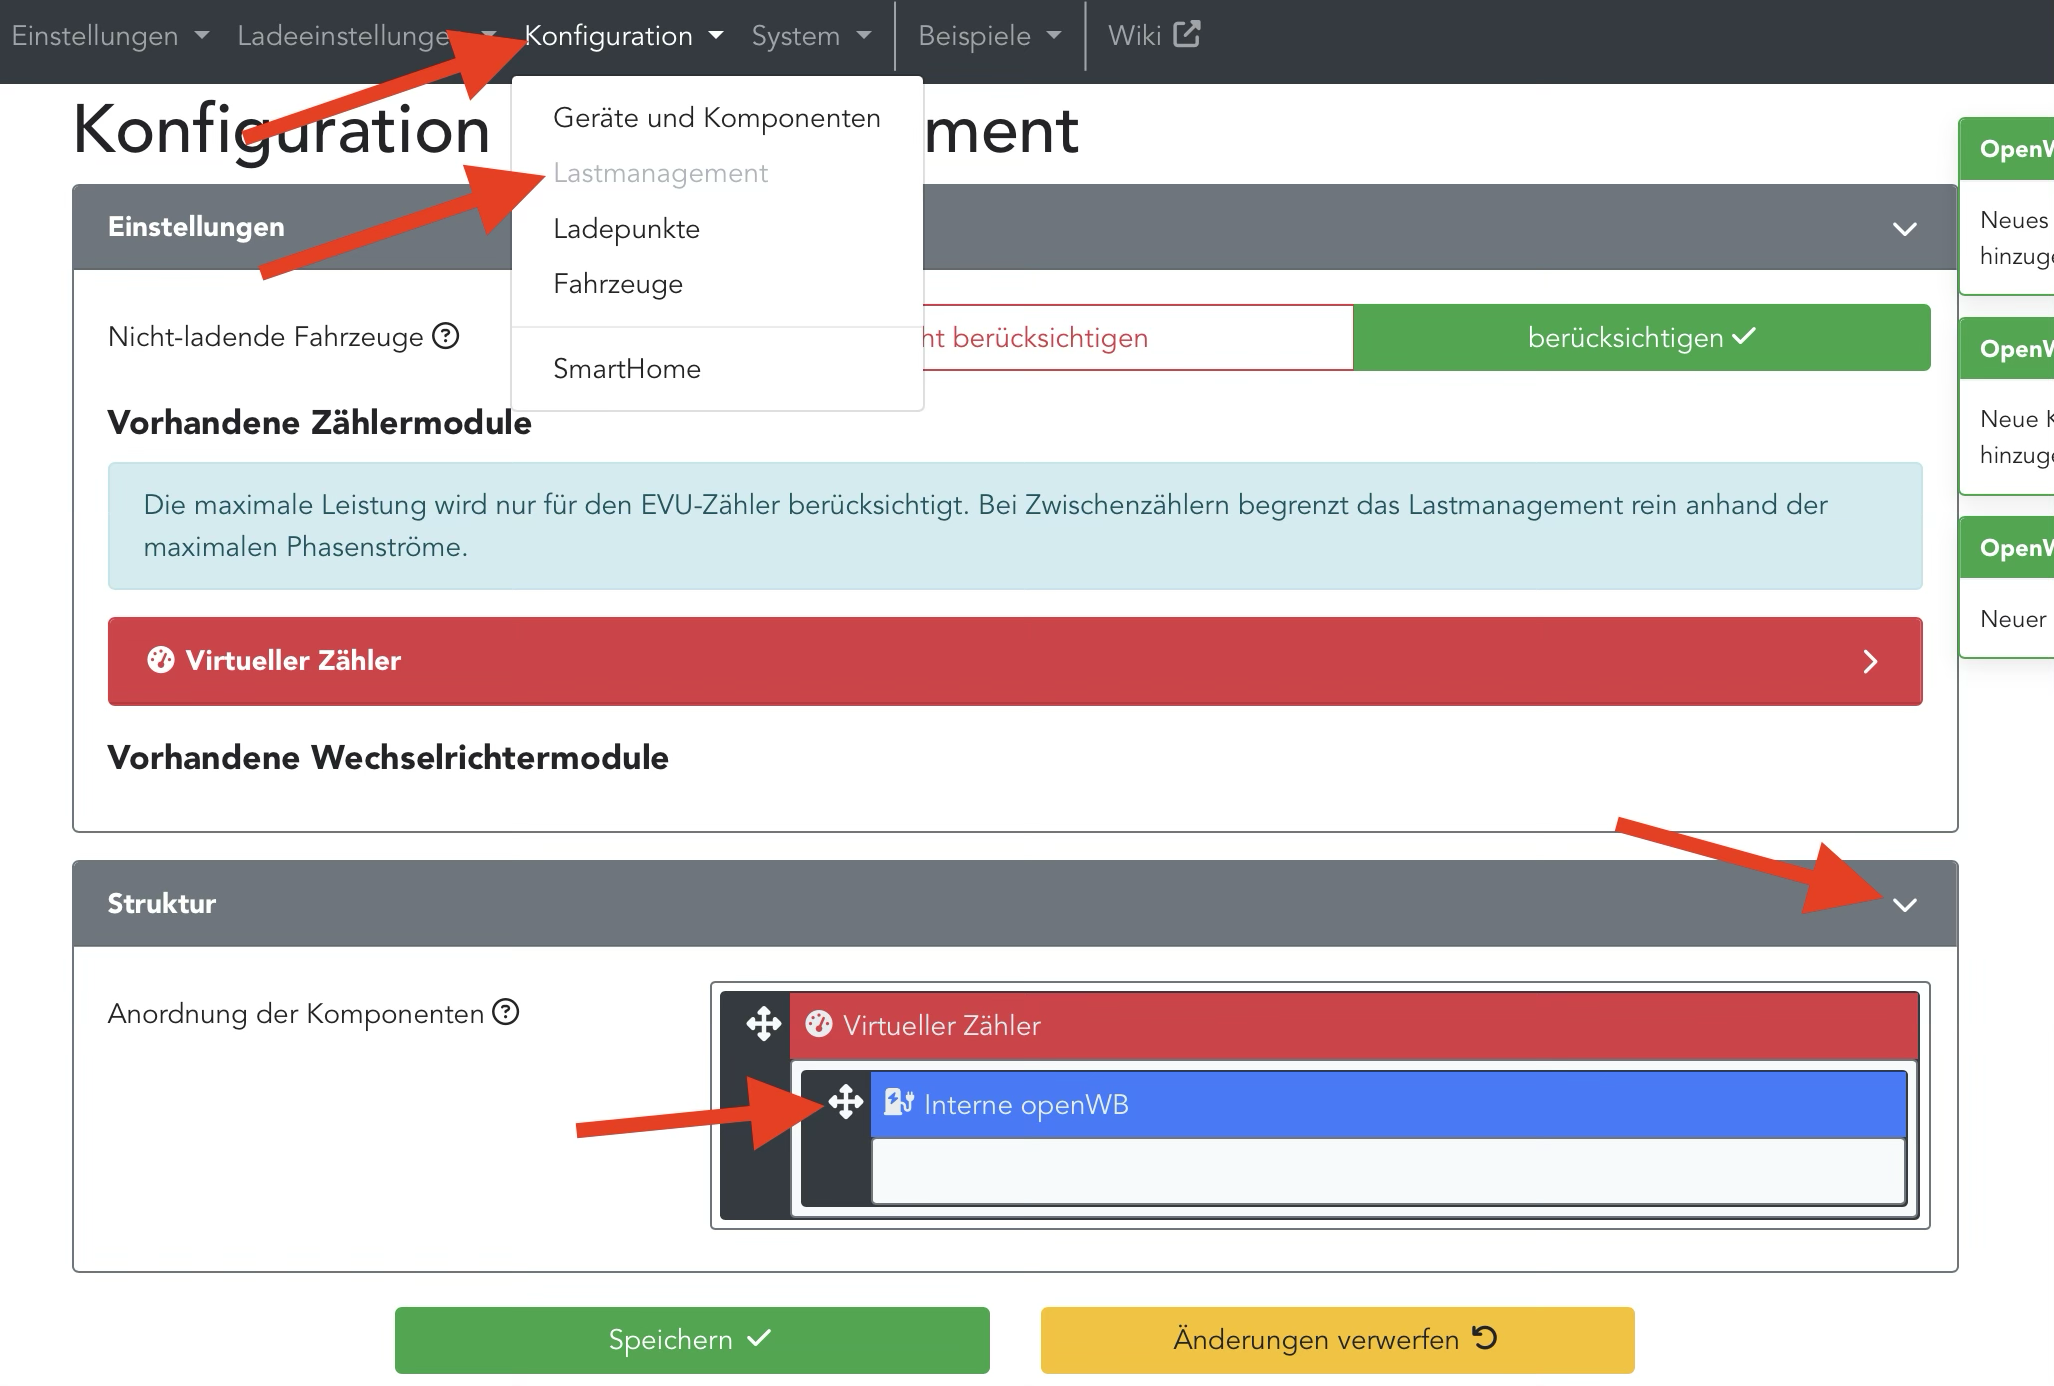The height and width of the screenshot is (1386, 2054).
Task: Click the Speichern button
Action: [691, 1339]
